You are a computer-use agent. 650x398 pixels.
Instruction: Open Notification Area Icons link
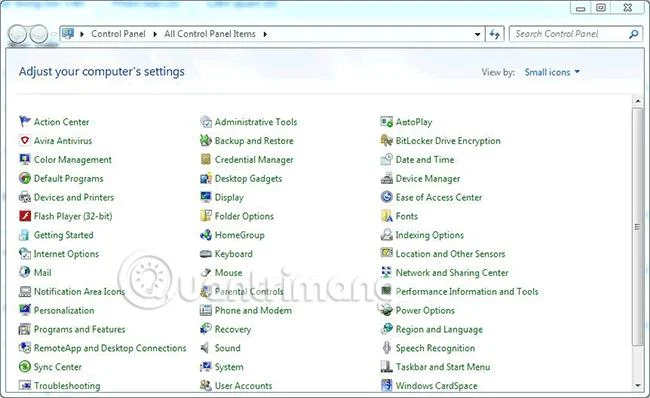[79, 291]
